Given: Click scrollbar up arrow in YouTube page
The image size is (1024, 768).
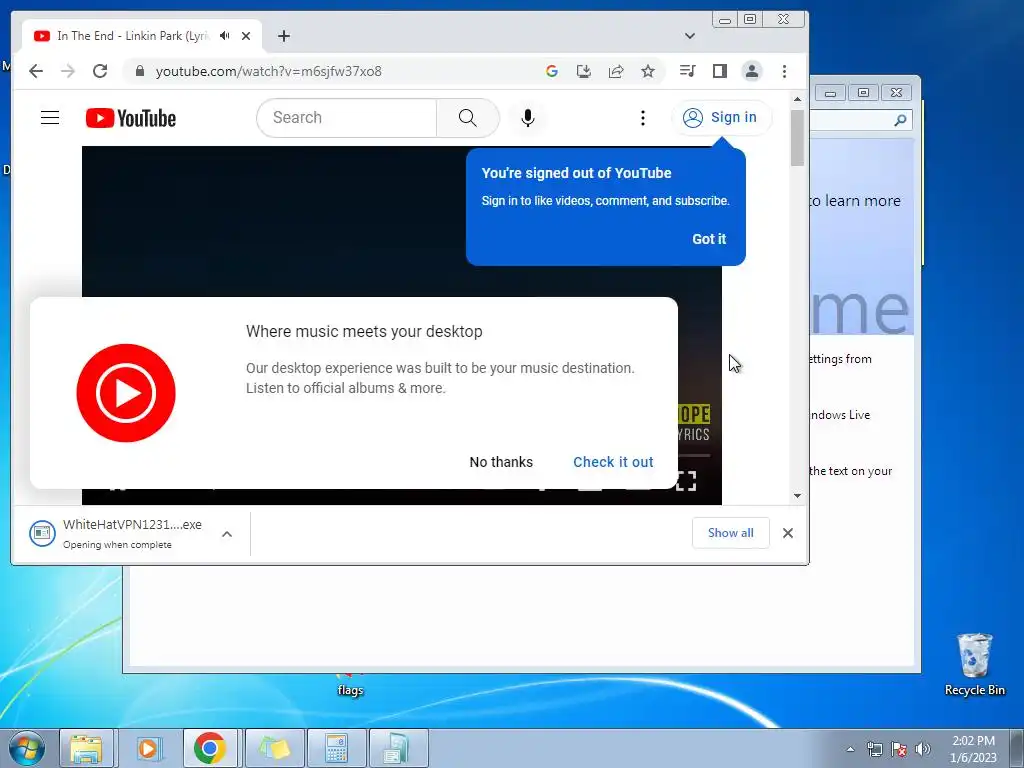Looking at the screenshot, I should click(797, 99).
